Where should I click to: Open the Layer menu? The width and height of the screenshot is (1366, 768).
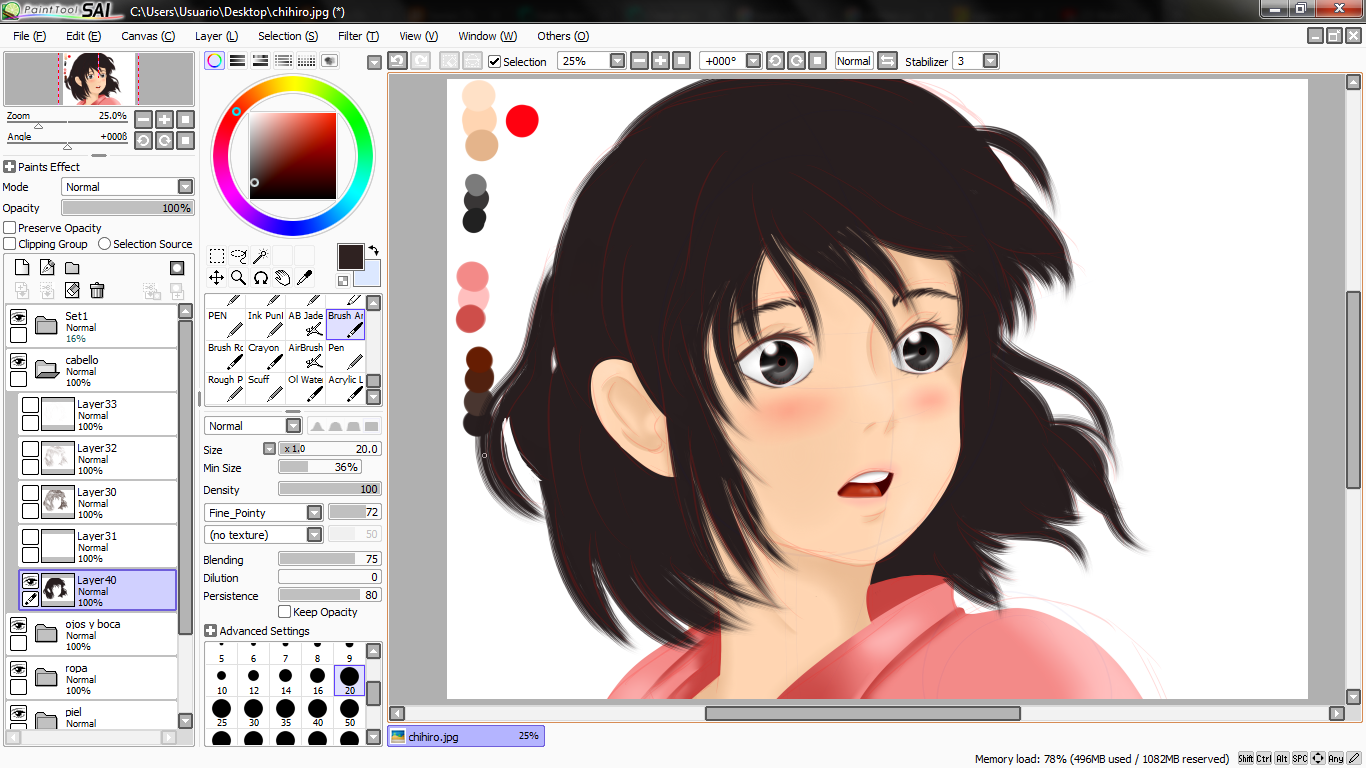[x=216, y=36]
